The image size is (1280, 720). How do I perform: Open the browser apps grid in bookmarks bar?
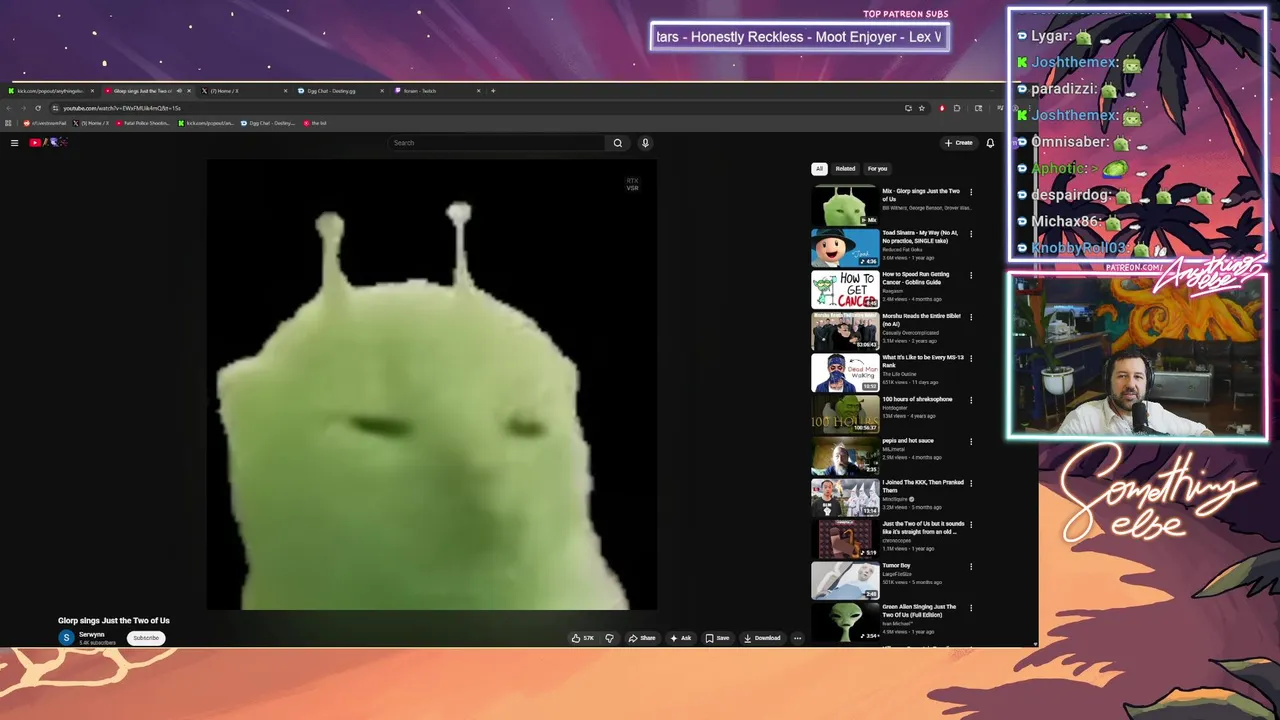click(10, 123)
